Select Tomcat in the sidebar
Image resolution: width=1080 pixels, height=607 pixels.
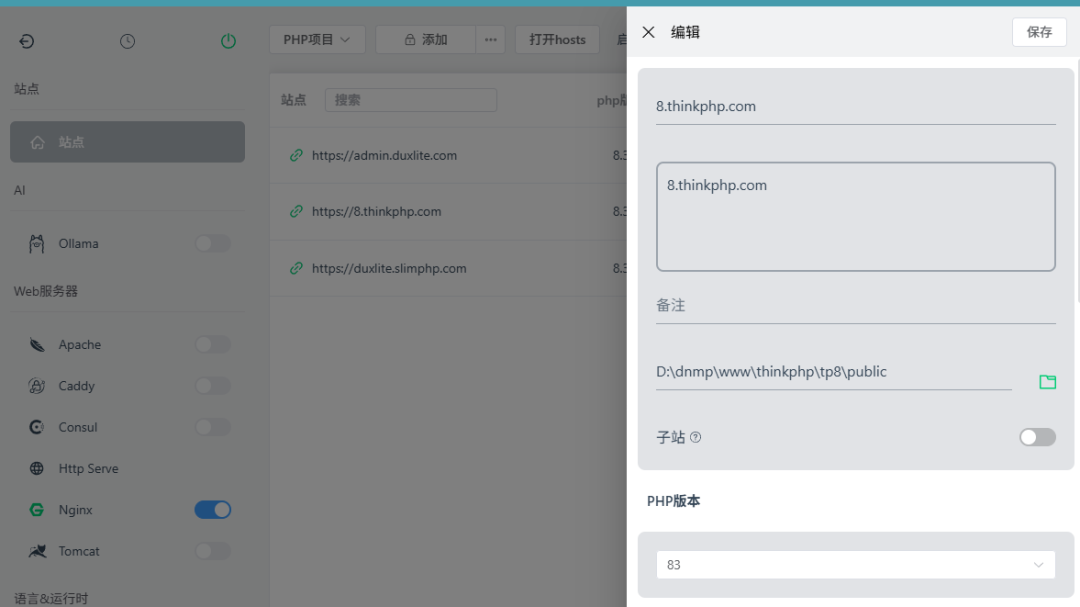pyautogui.click(x=79, y=551)
